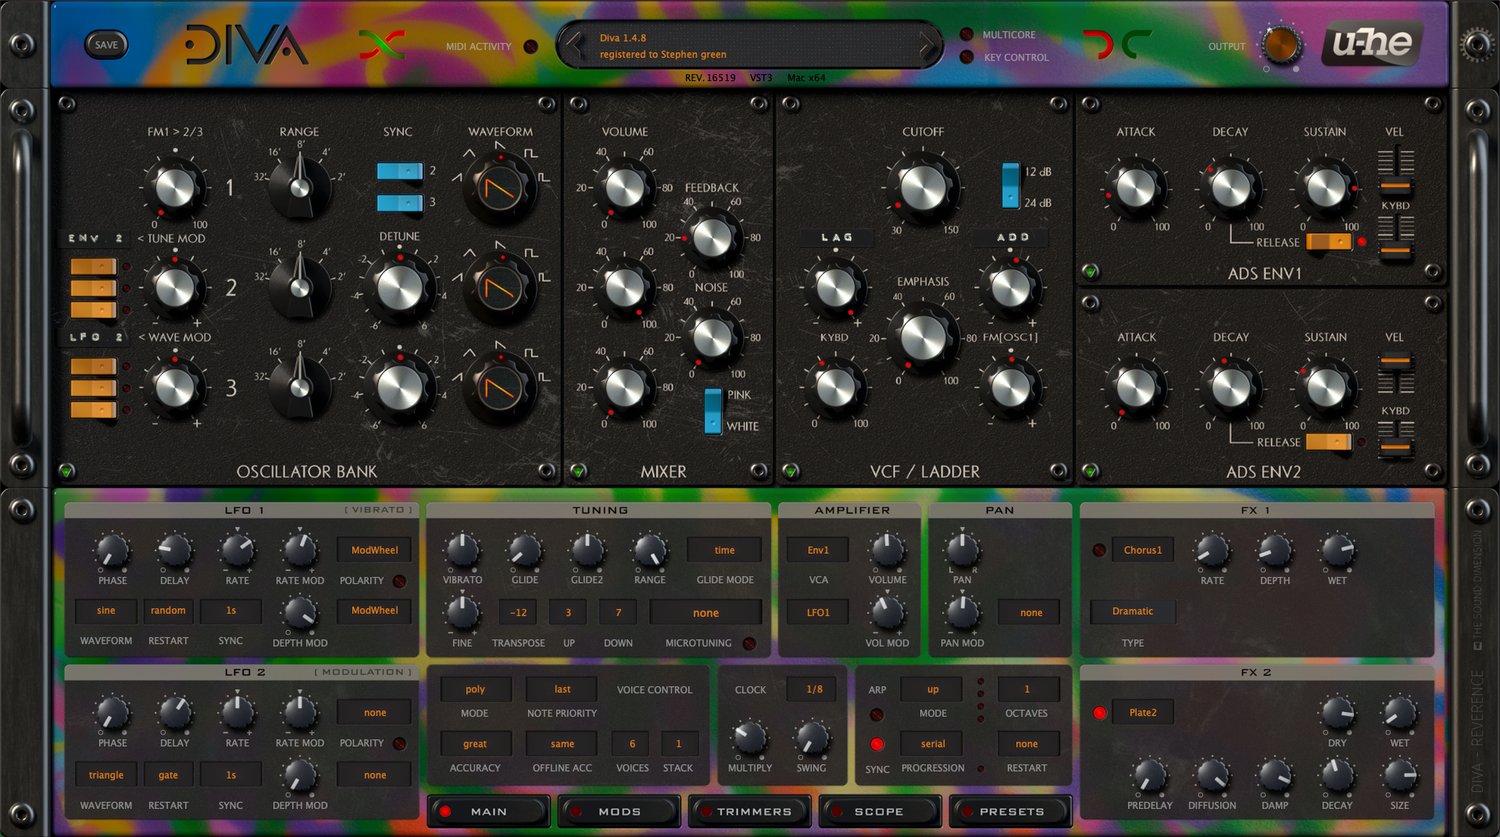This screenshot has height=837, width=1500.
Task: Switch to the SCOPE tab
Action: [880, 811]
